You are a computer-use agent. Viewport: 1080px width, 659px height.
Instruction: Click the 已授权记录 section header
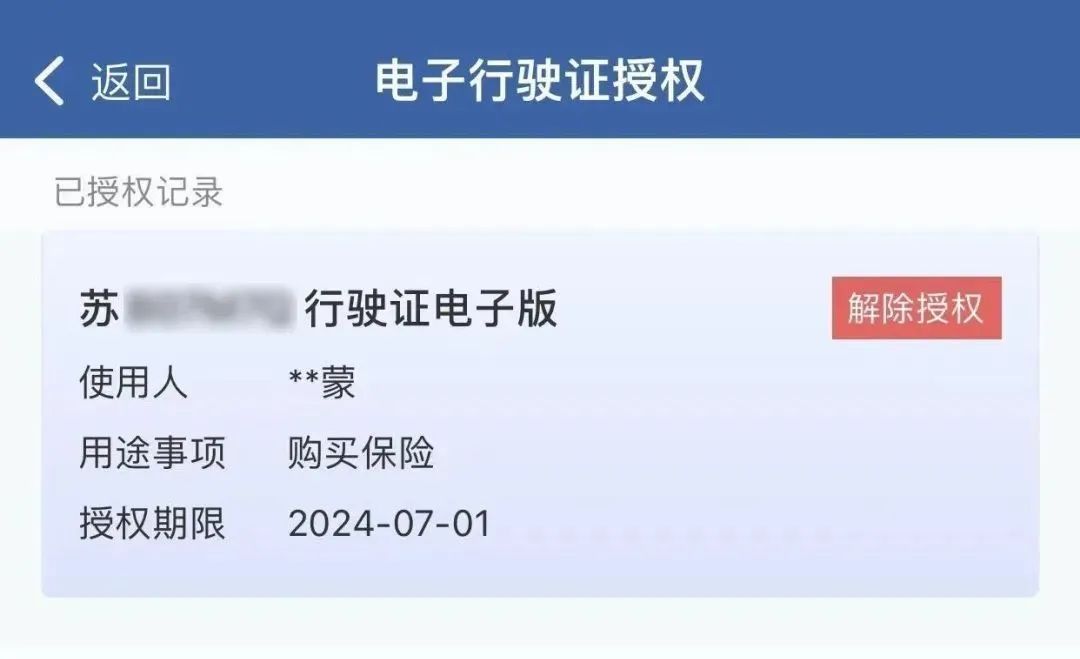tap(138, 191)
